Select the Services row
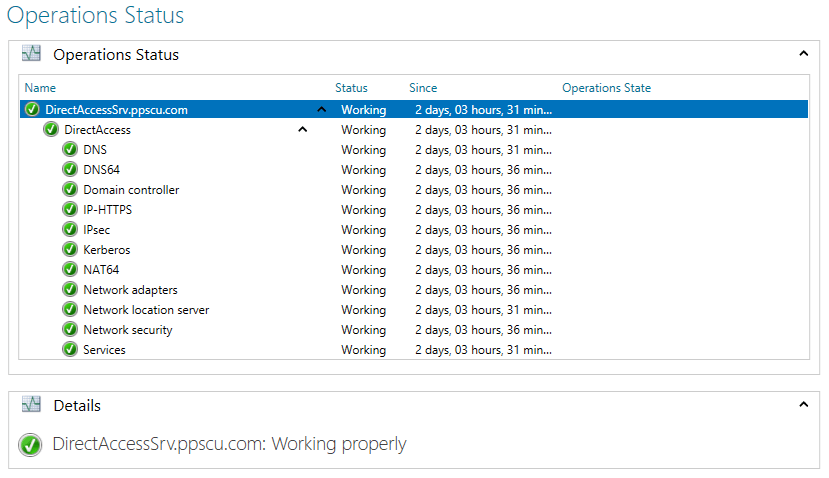Screen dimensions: 829x478 pyautogui.click(x=414, y=350)
